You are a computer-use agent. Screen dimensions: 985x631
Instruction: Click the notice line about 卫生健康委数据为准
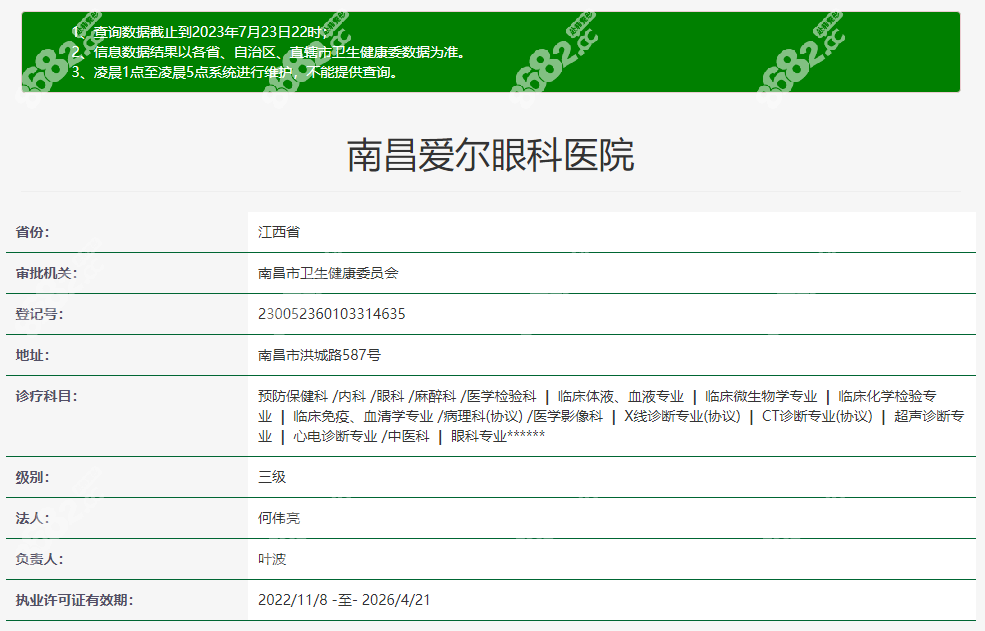[x=271, y=52]
